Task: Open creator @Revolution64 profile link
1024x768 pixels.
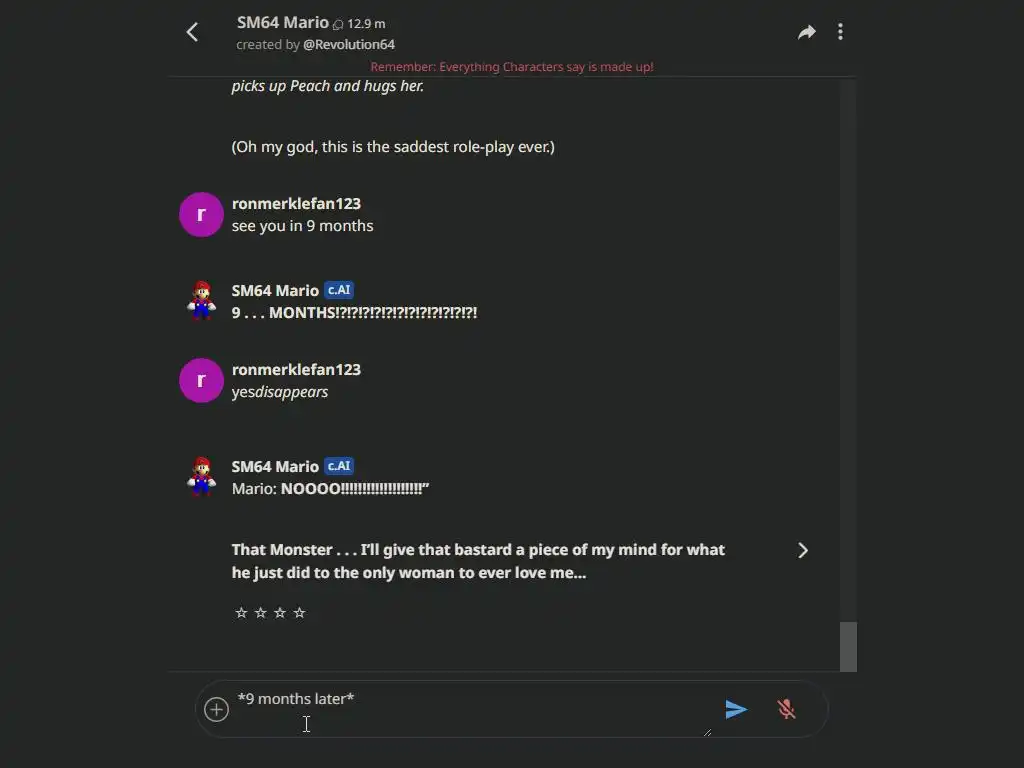Action: 349,45
